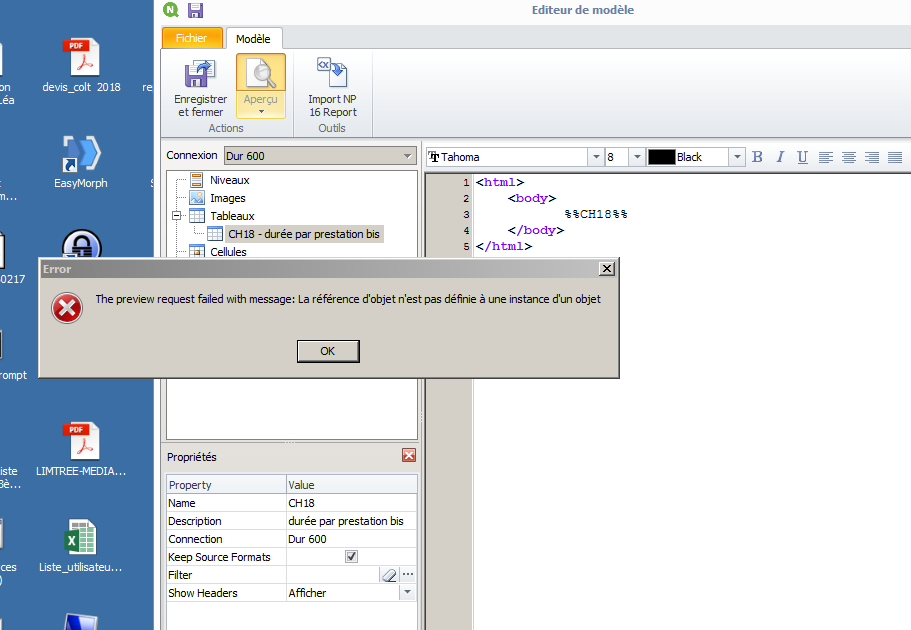Click the CH18 table icon
Screen dimensions: 911x630
click(x=215, y=234)
